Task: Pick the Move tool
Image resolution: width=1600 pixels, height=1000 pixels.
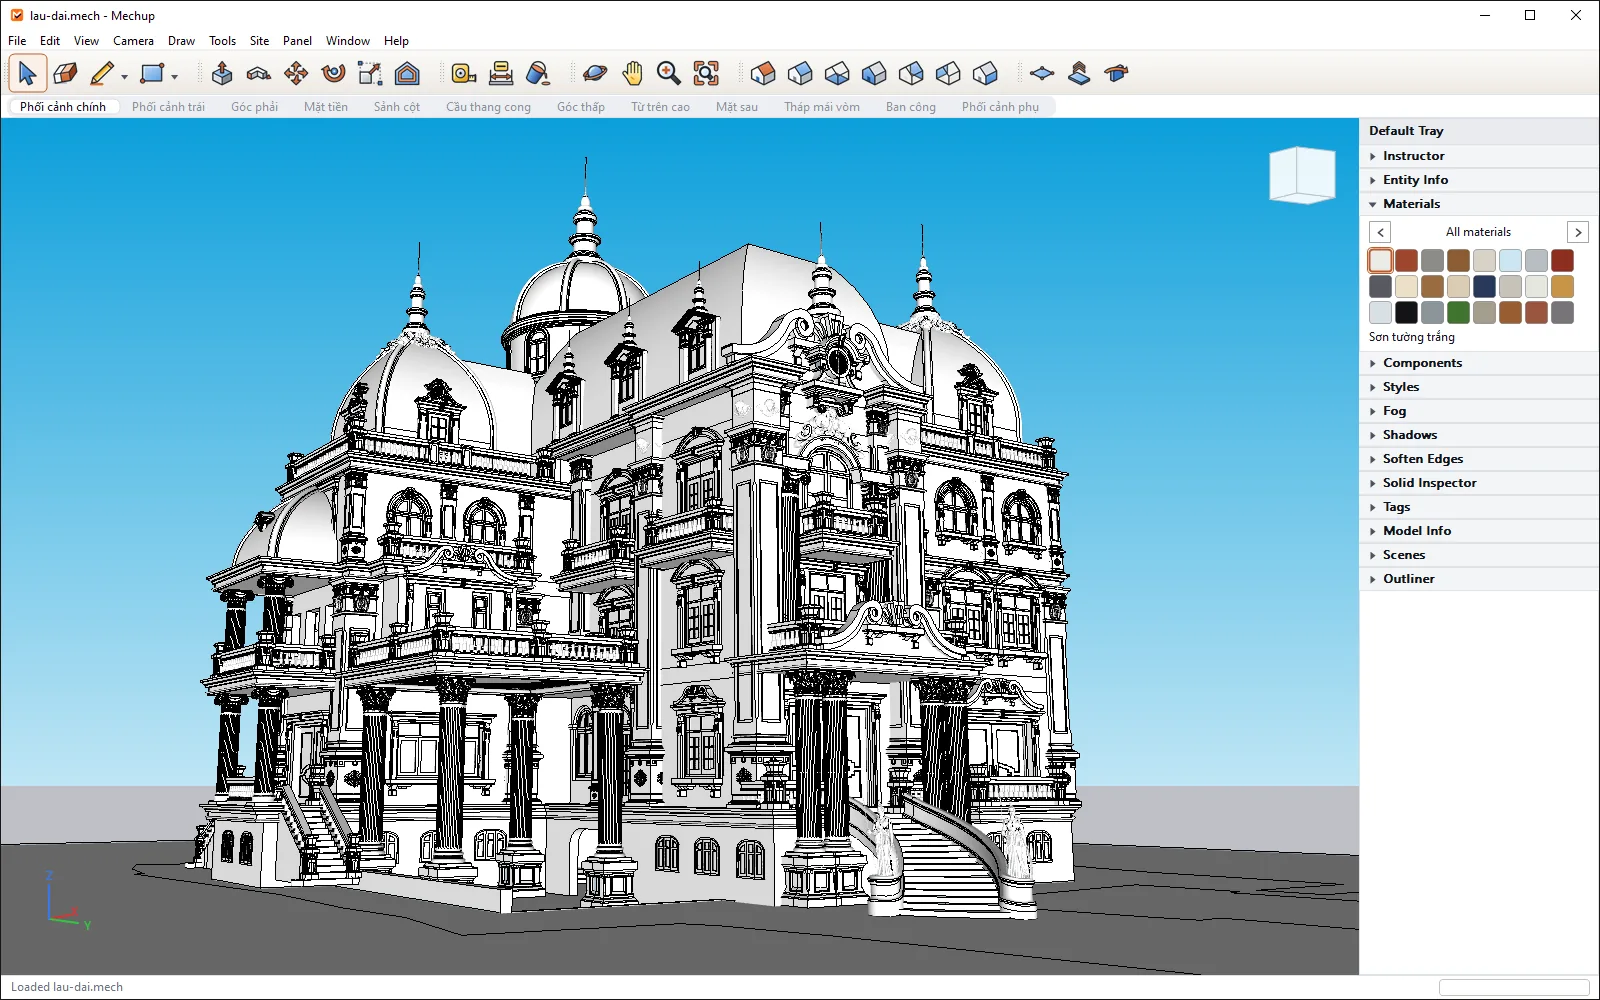Action: tap(296, 73)
